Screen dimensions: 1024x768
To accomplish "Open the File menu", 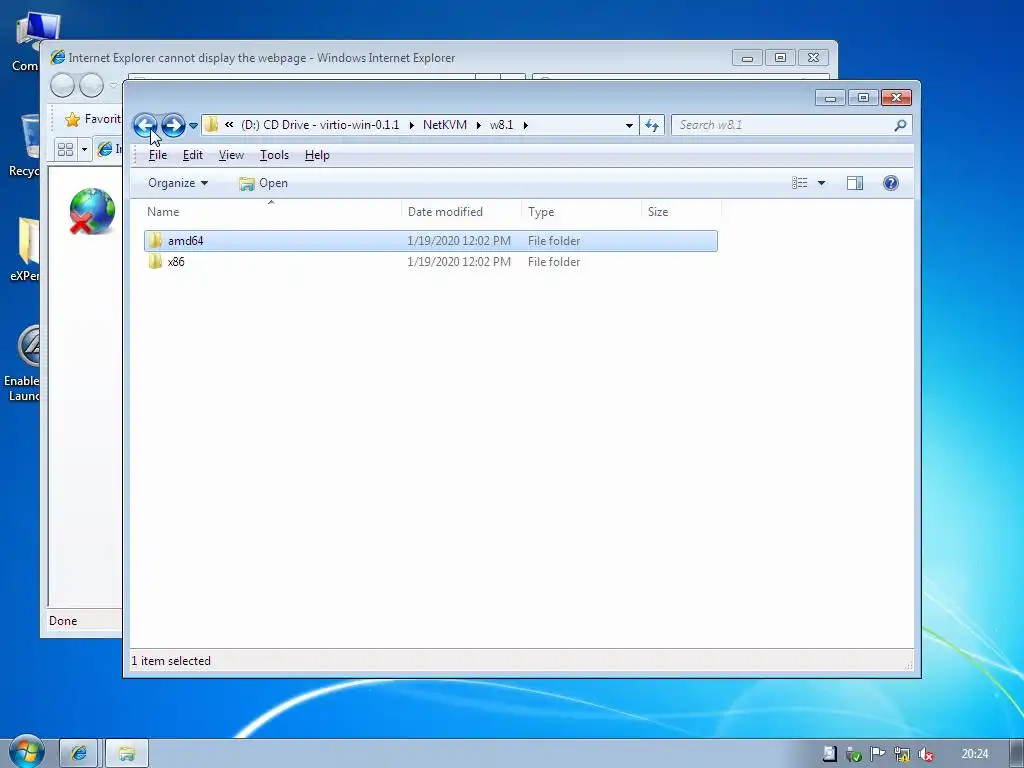I will click(157, 155).
